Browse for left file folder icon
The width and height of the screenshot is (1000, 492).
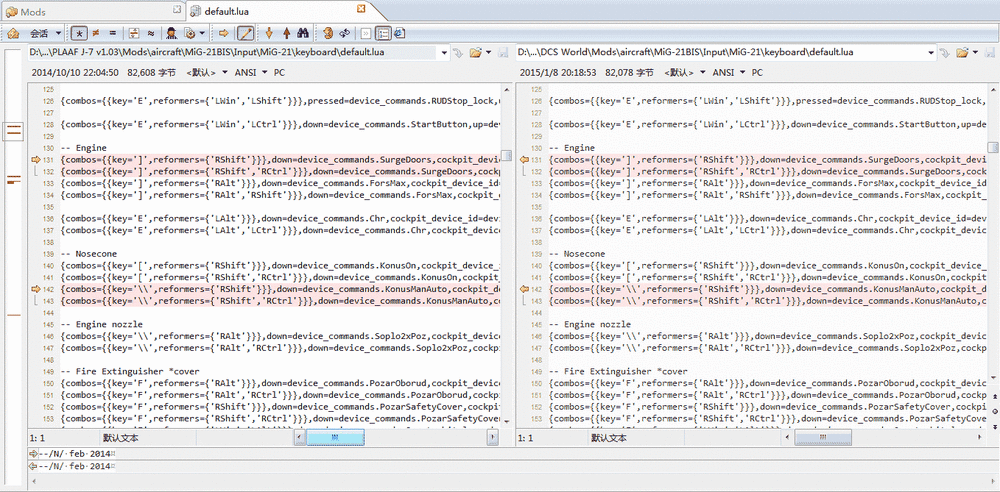476,52
